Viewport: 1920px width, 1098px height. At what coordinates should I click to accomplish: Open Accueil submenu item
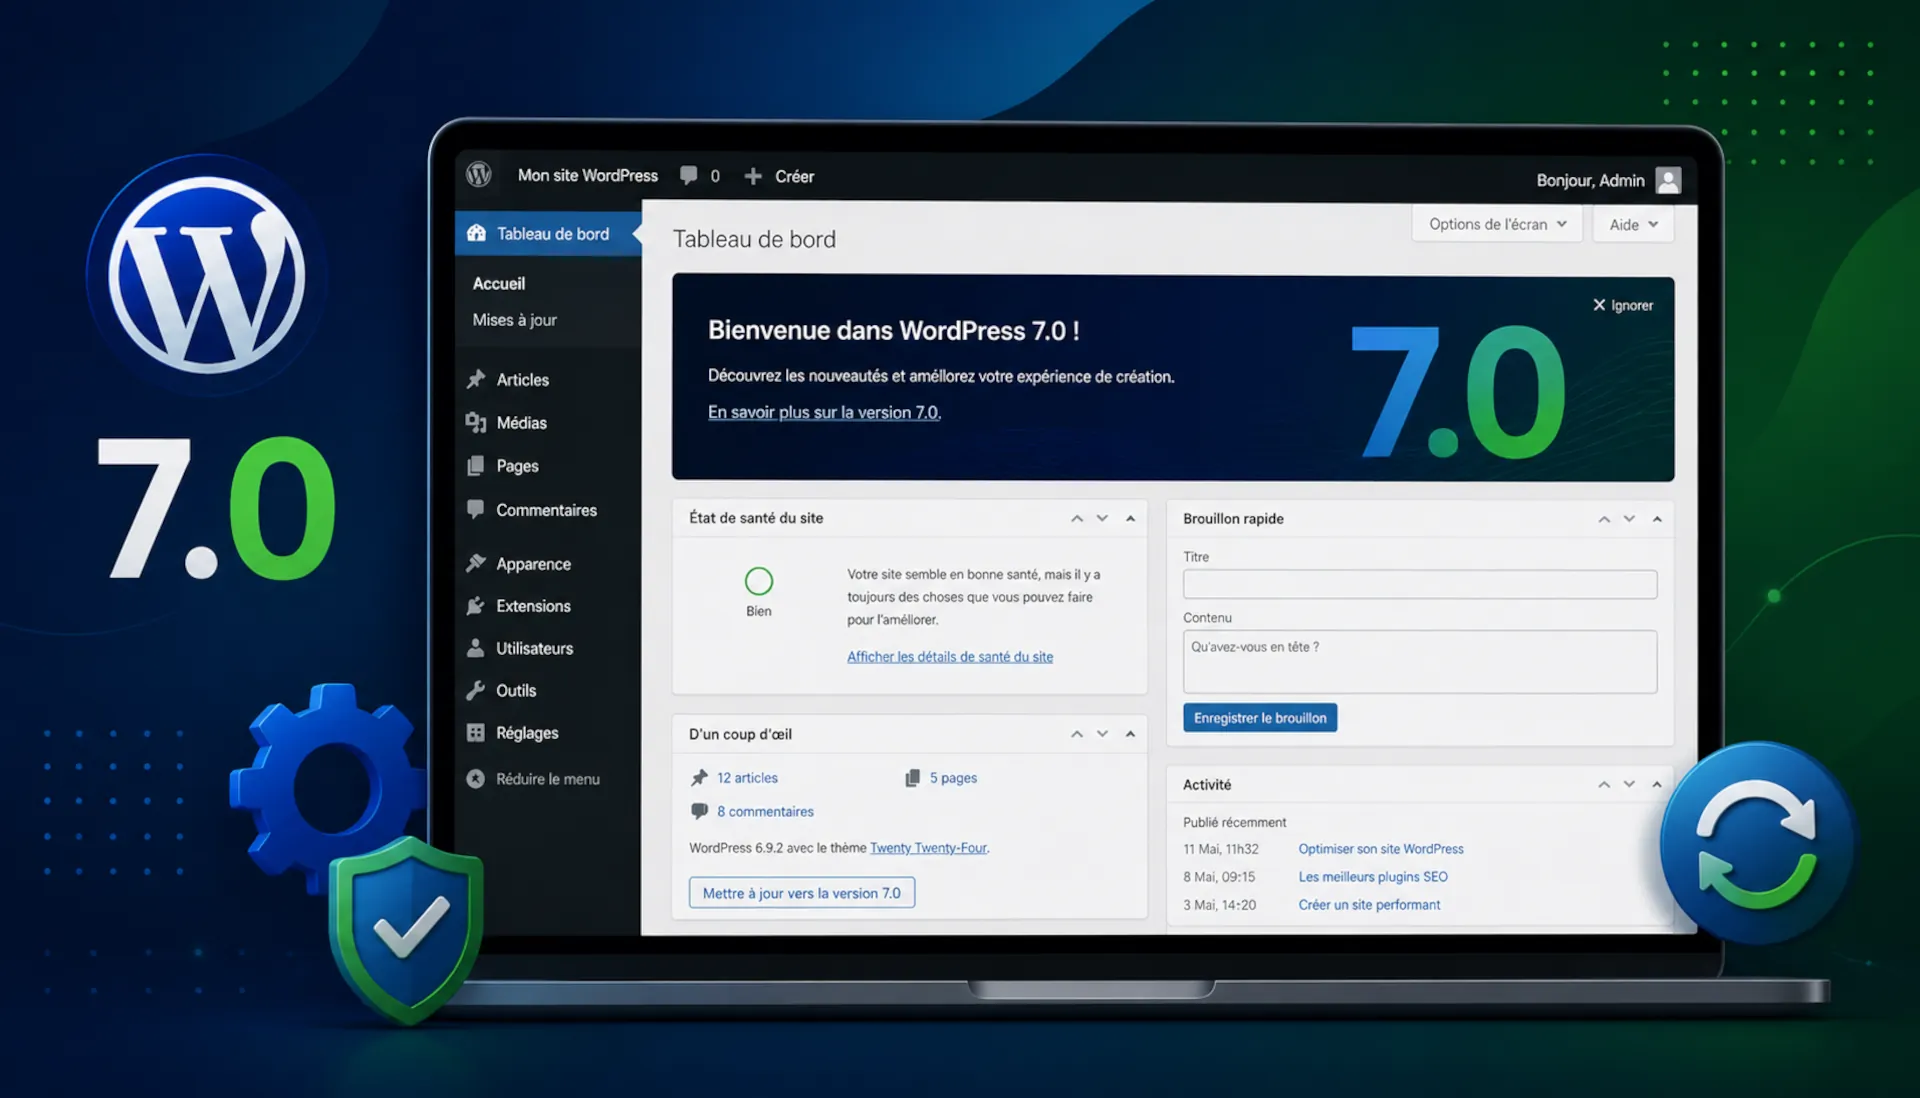pyautogui.click(x=498, y=283)
